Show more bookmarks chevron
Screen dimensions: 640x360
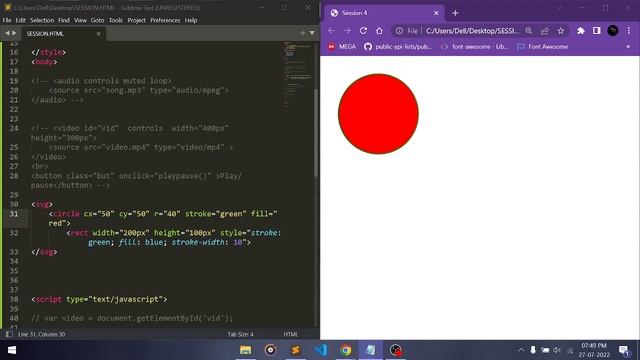point(628,47)
